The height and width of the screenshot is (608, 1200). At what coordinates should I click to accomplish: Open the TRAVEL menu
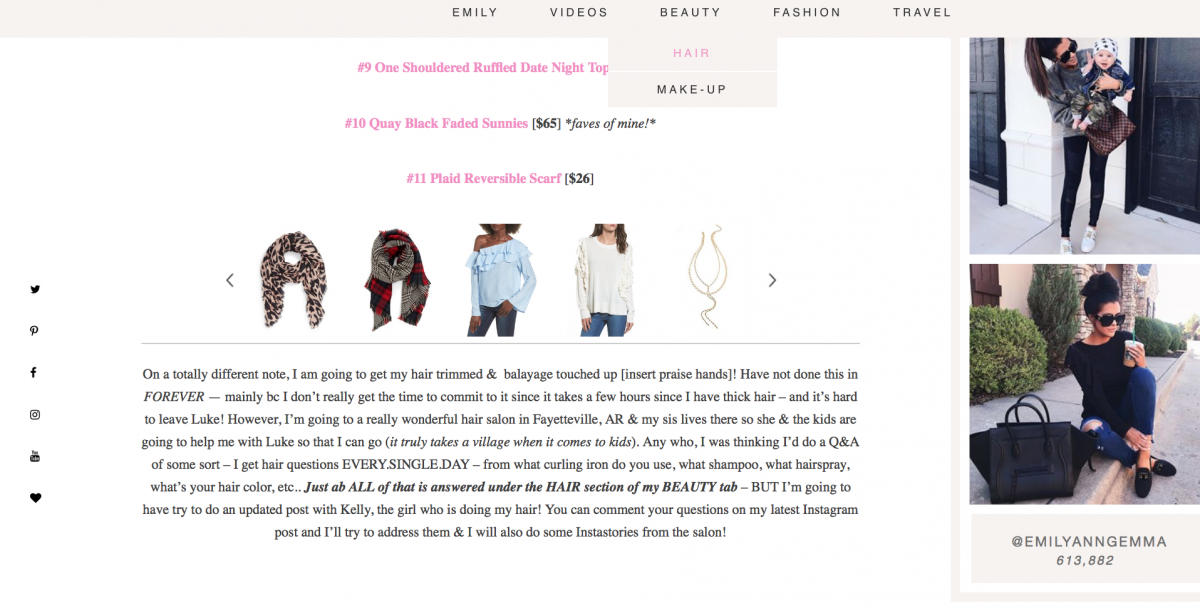coord(922,13)
